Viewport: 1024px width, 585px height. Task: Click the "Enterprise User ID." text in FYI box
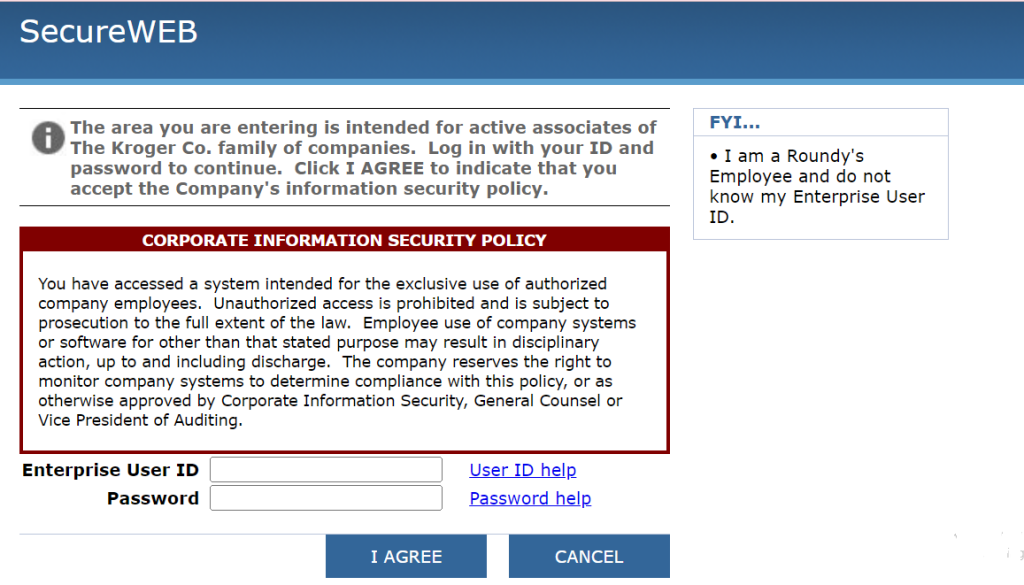[817, 207]
